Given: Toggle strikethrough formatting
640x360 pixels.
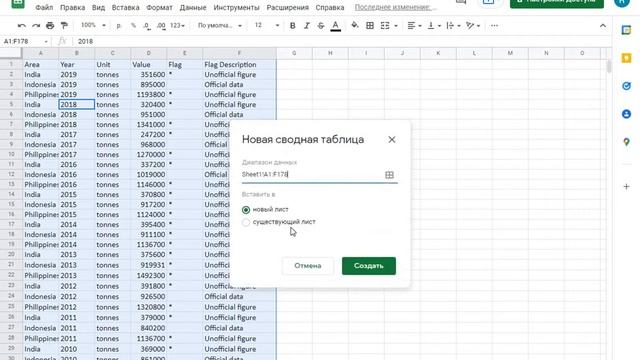Looking at the screenshot, I should (321, 26).
